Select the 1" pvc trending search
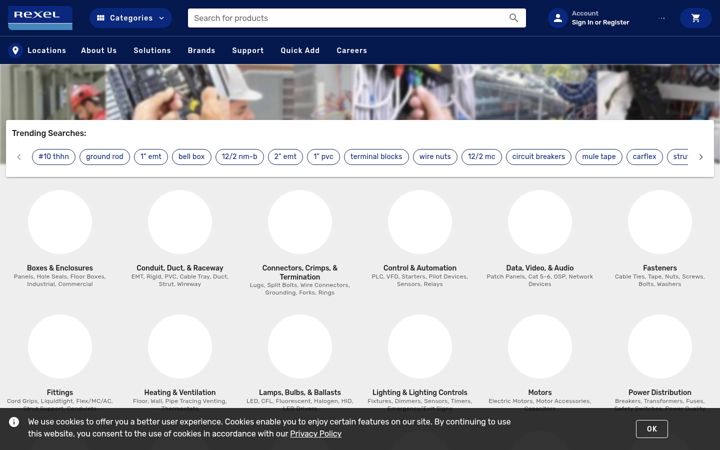 [323, 157]
